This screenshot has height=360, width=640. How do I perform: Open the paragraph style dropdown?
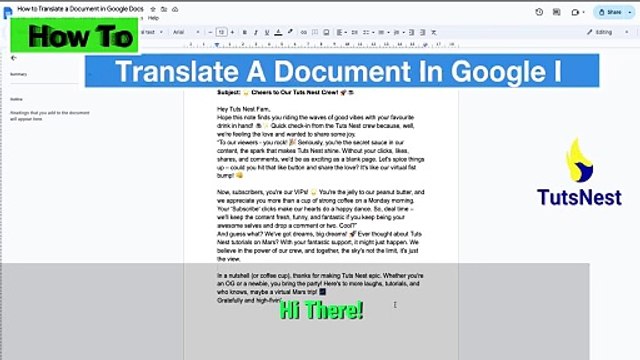coord(151,32)
